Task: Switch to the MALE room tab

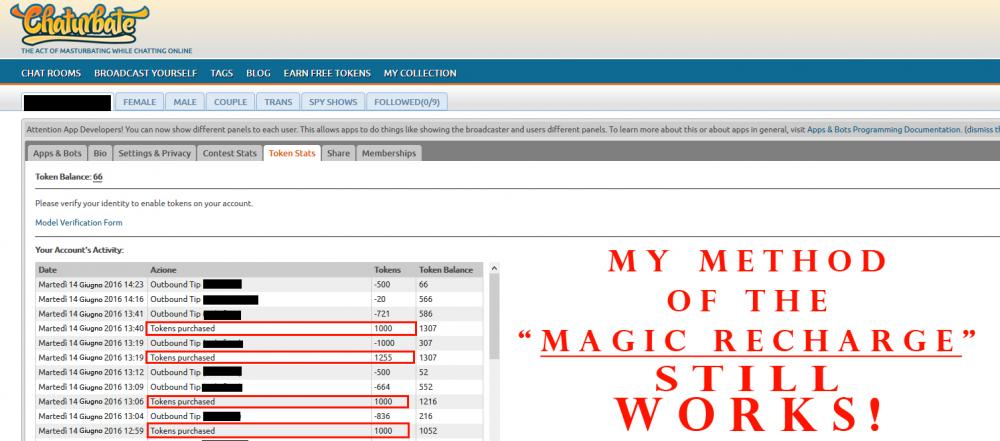Action: tap(185, 102)
